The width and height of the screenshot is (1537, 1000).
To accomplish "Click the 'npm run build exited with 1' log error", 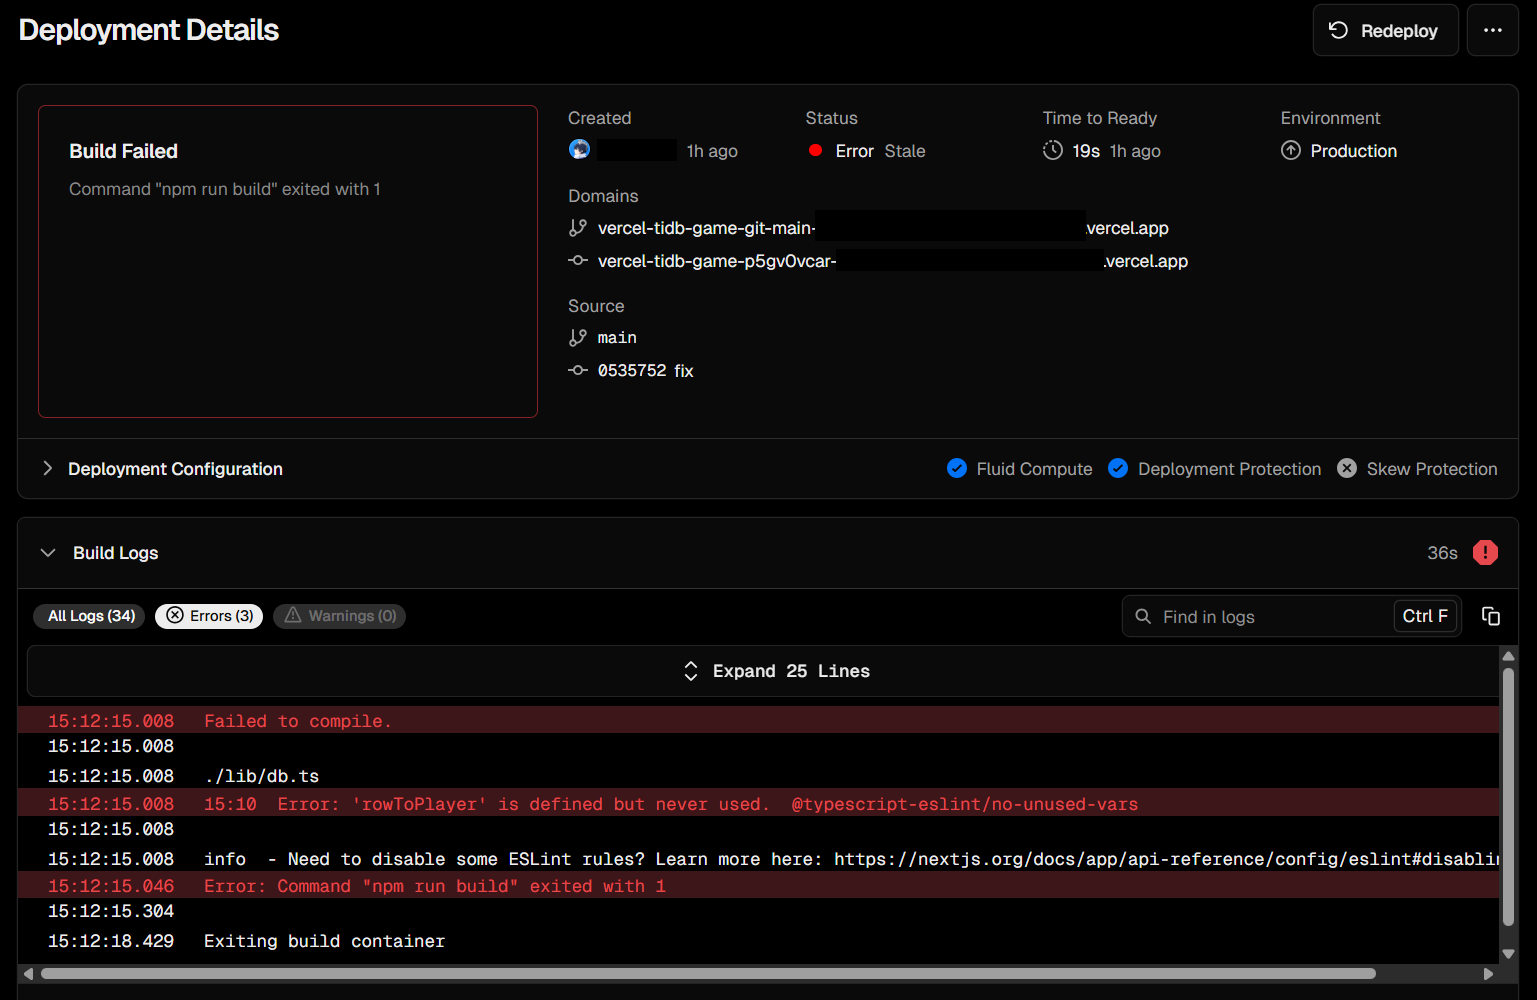I will coord(758,885).
